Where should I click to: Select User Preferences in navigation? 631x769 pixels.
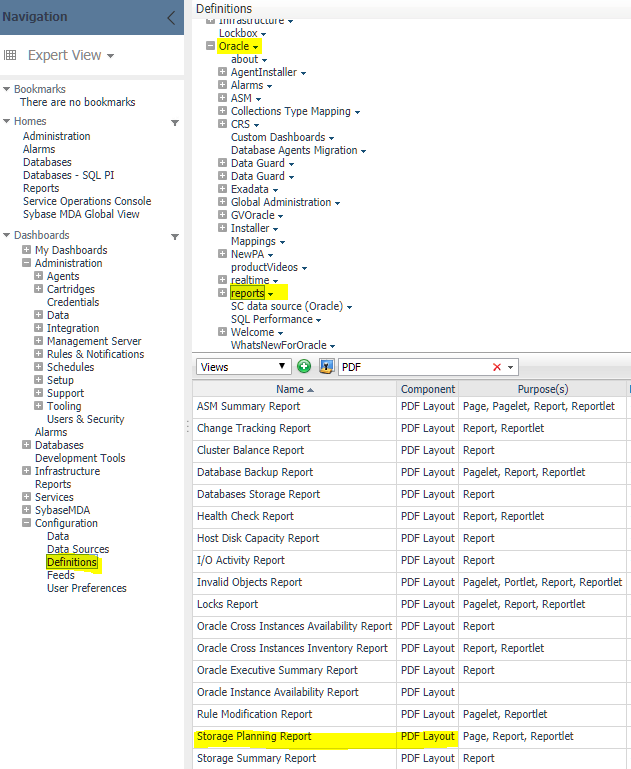coord(87,588)
